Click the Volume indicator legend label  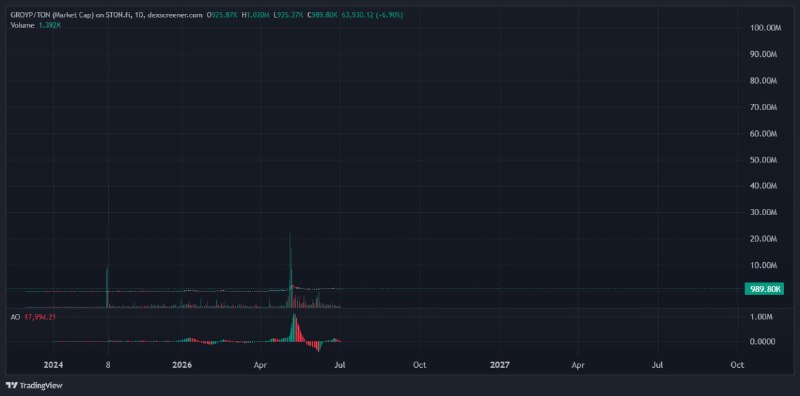[22, 25]
